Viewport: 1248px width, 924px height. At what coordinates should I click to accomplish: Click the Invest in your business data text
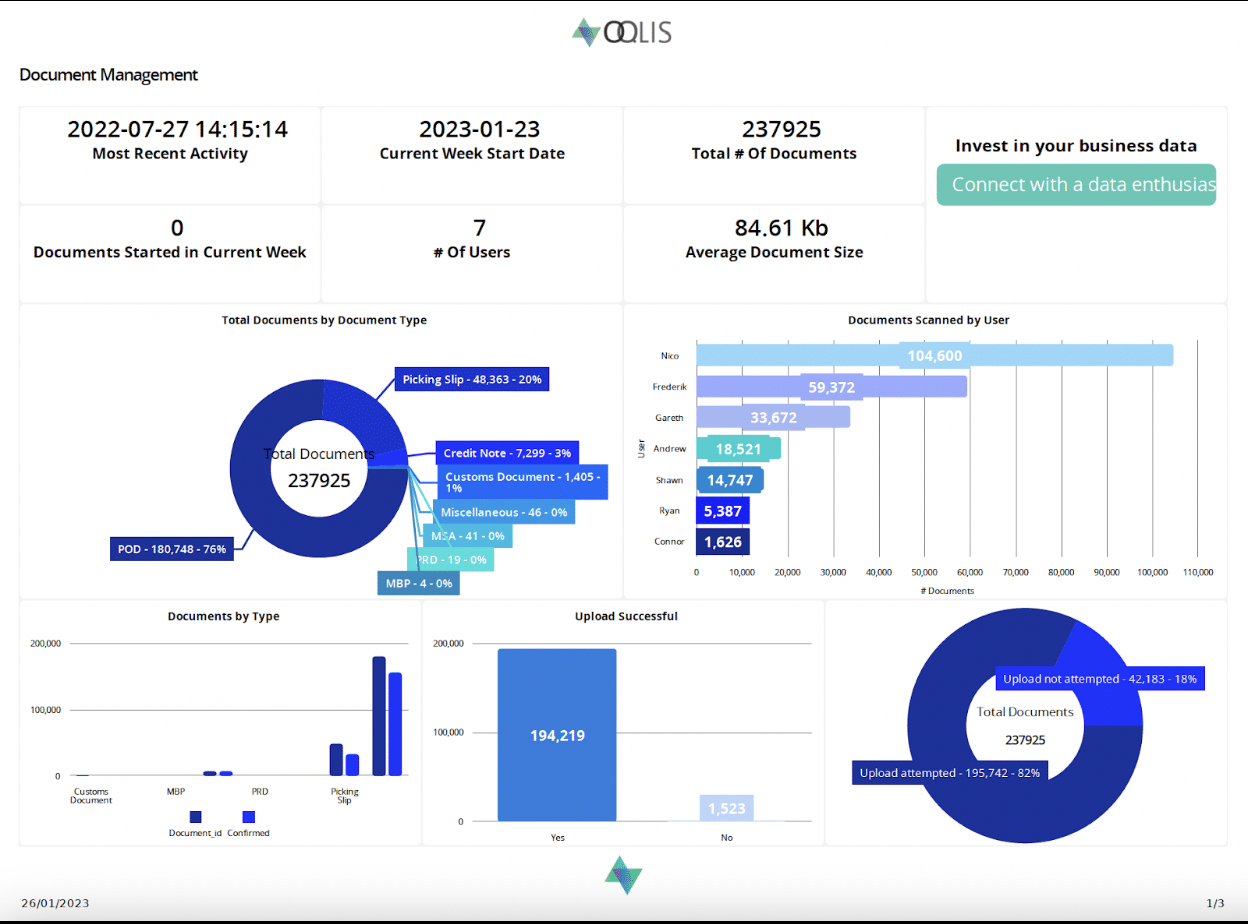point(1076,146)
